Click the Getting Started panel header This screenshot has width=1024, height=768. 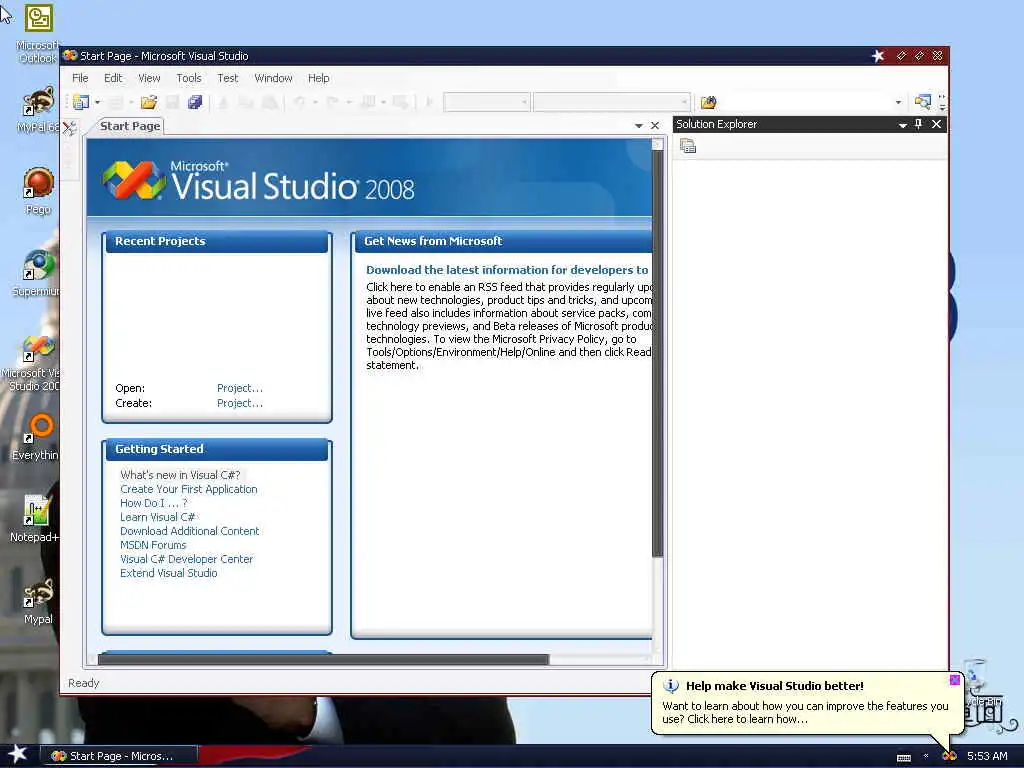(216, 449)
